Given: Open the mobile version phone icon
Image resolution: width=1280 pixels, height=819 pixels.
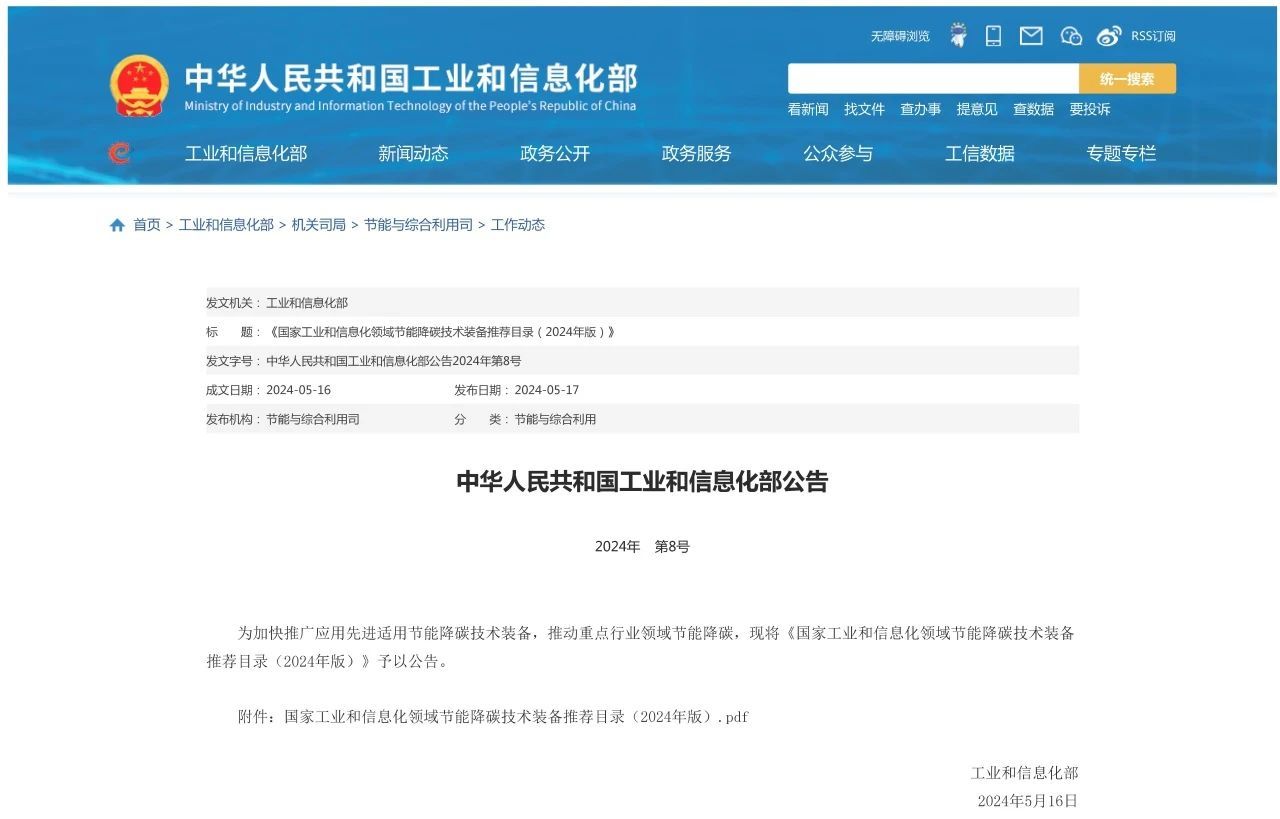Looking at the screenshot, I should coord(993,36).
